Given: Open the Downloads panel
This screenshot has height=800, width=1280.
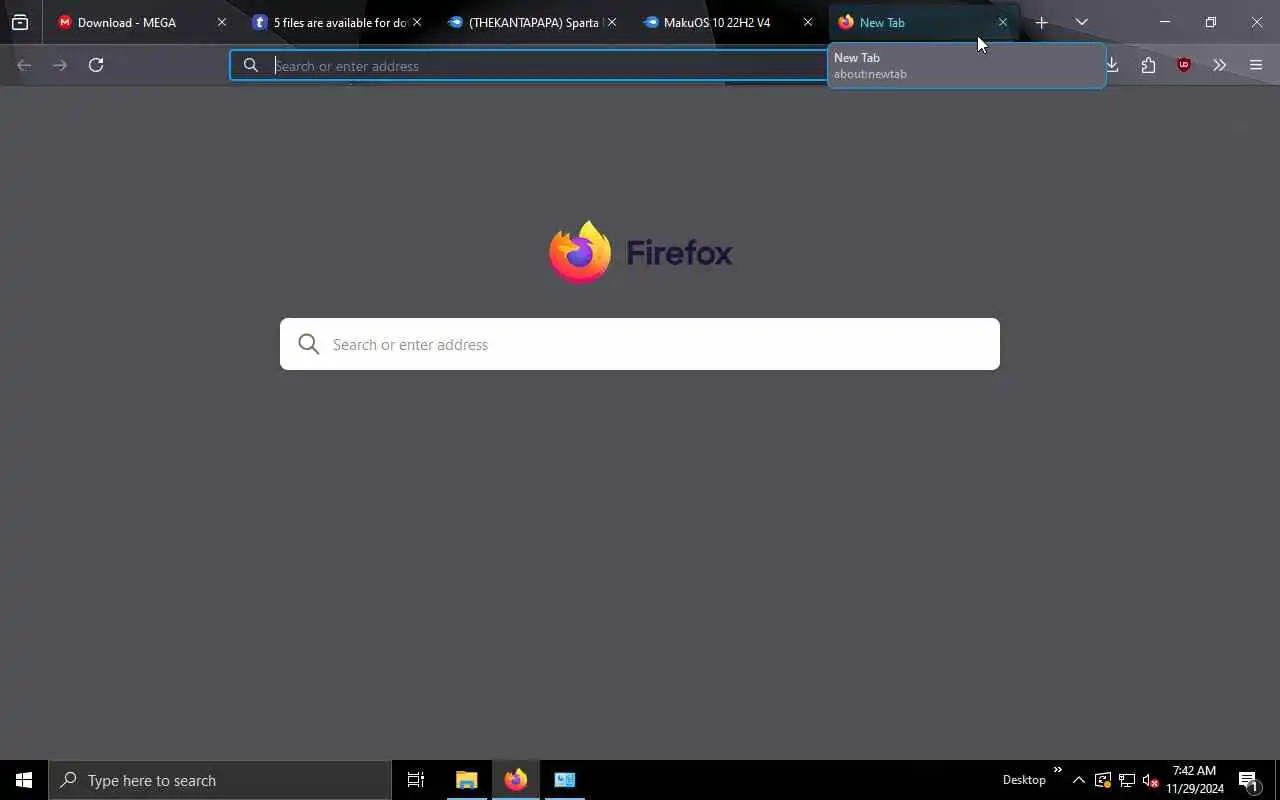Looking at the screenshot, I should pyautogui.click(x=1112, y=65).
